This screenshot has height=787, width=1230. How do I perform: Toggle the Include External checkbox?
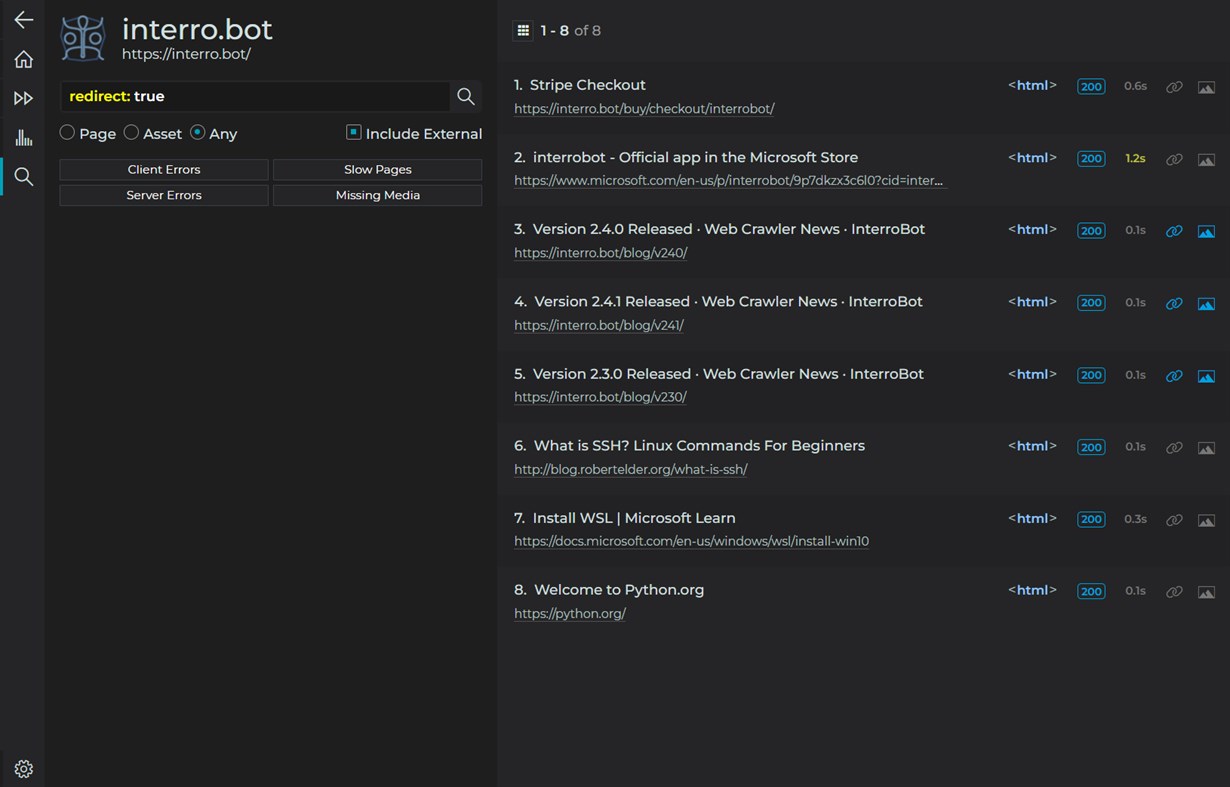click(353, 132)
